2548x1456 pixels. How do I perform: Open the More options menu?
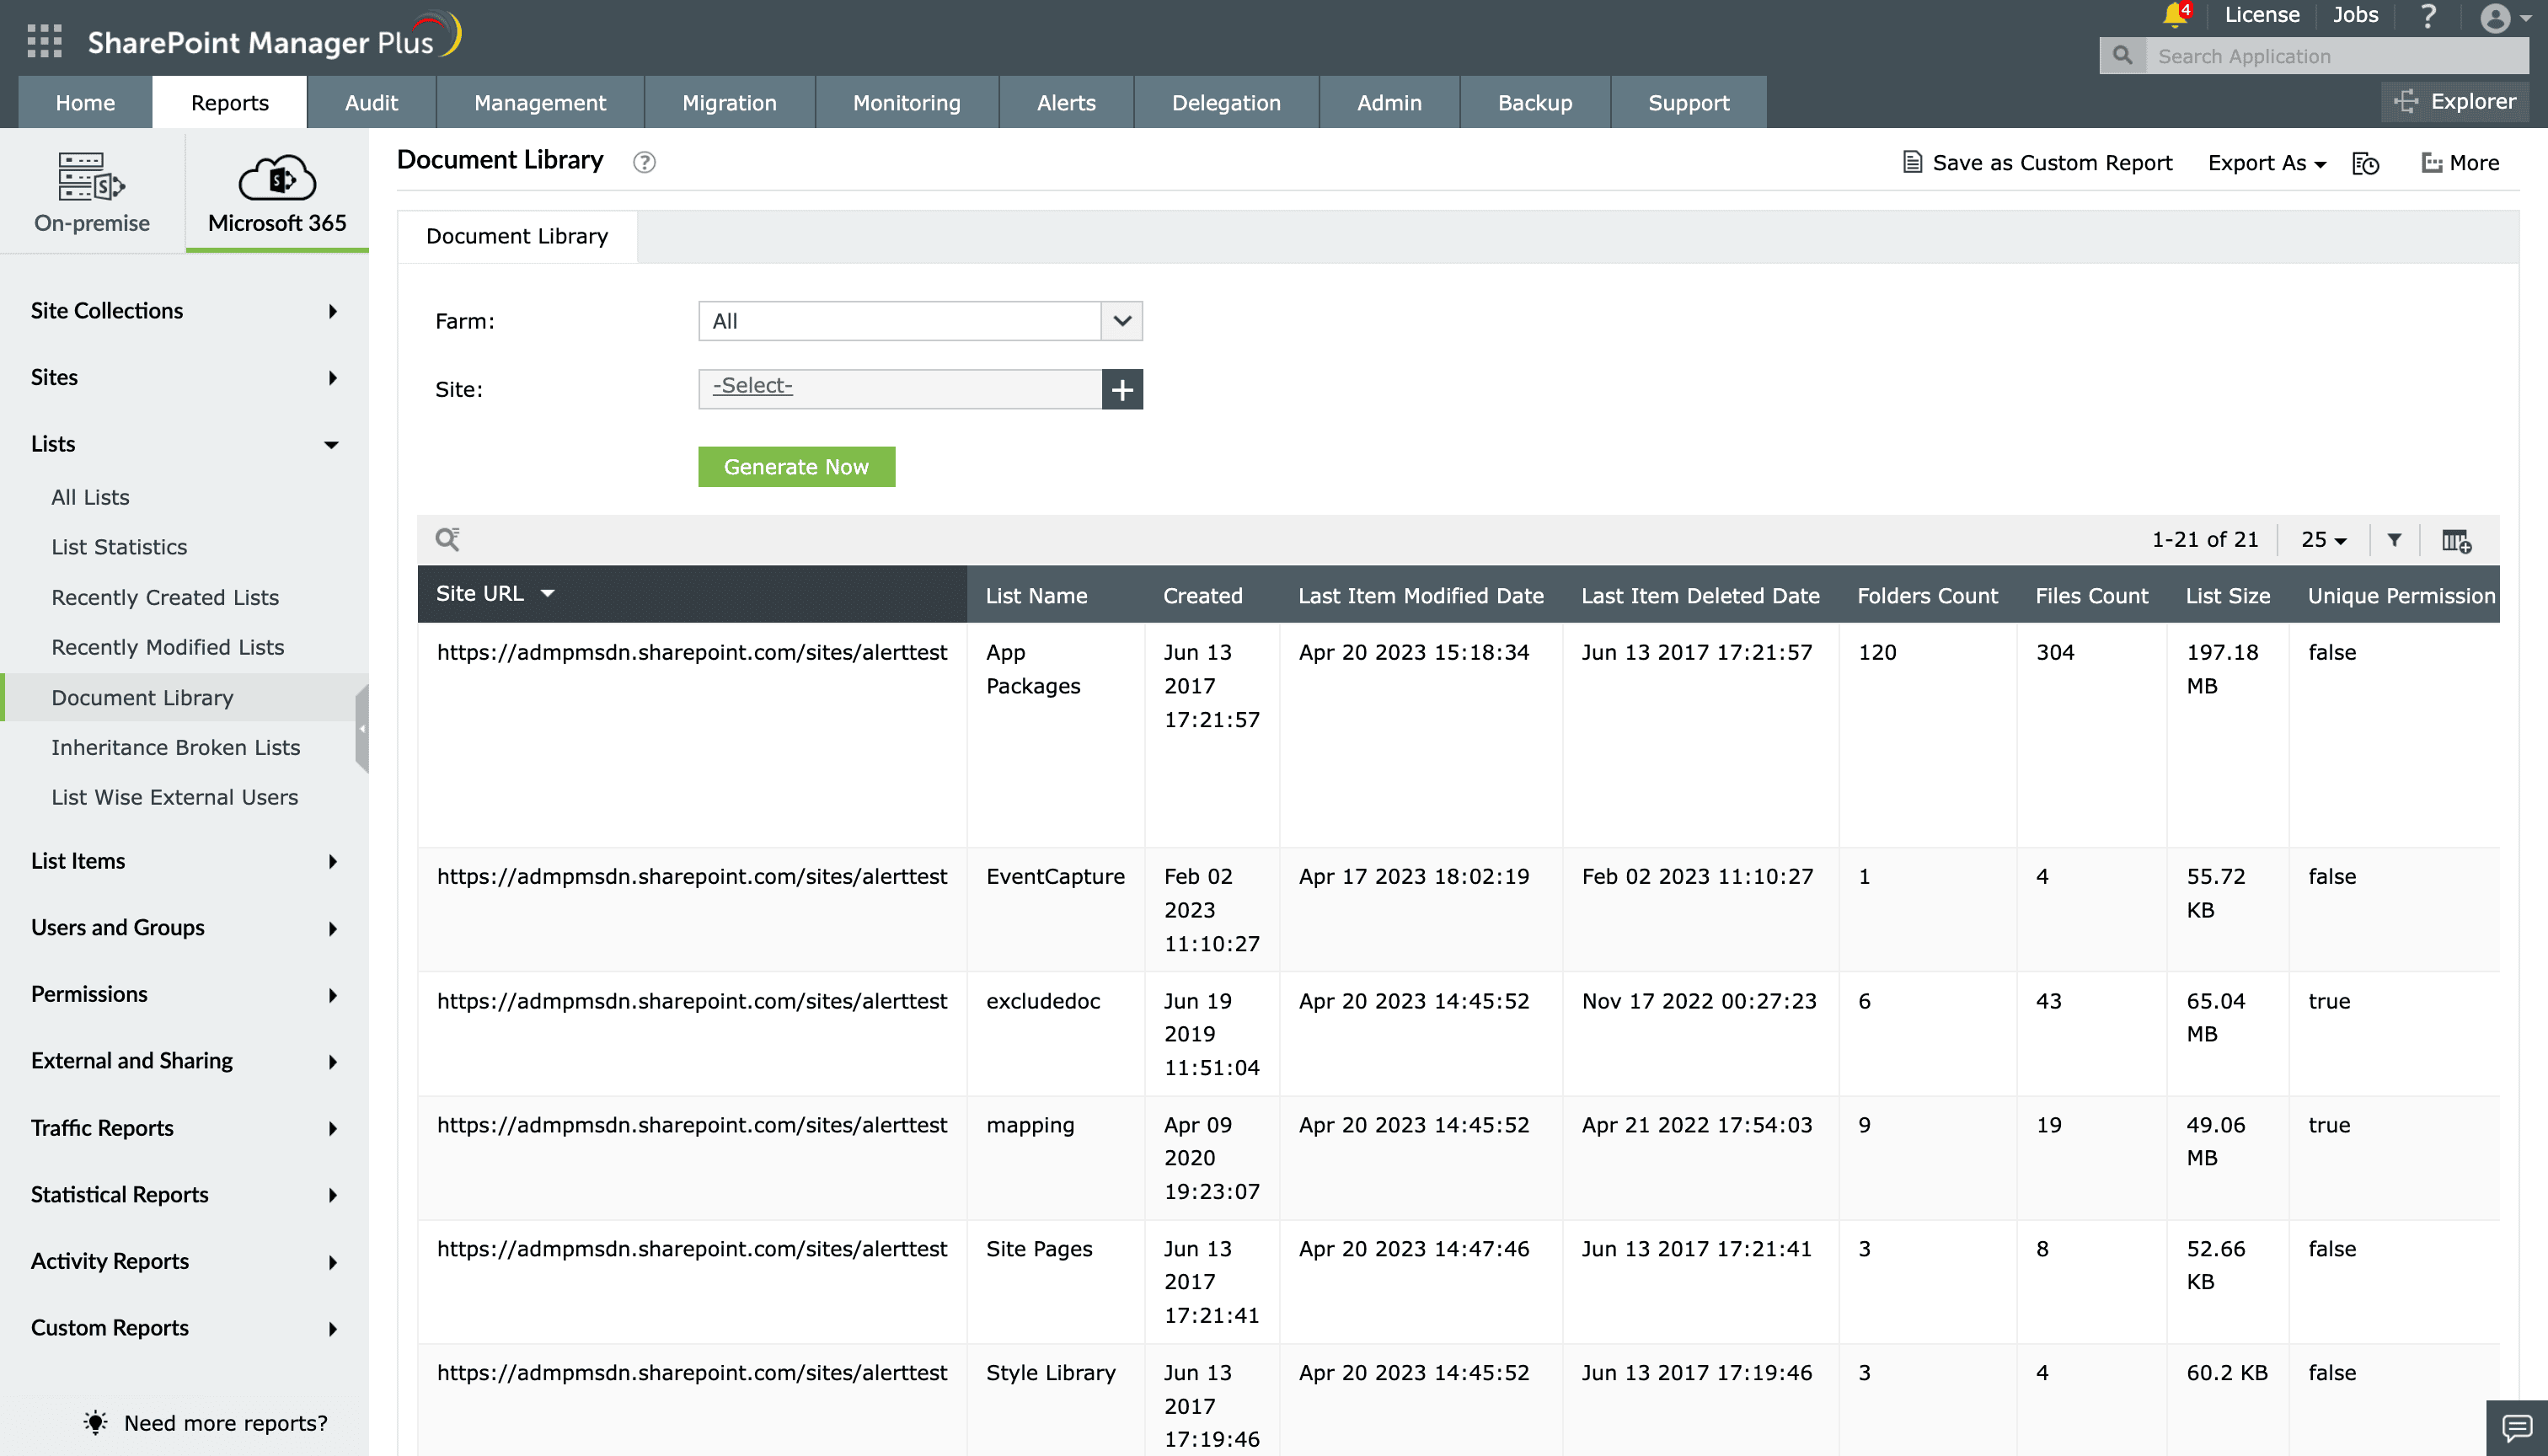click(2460, 163)
